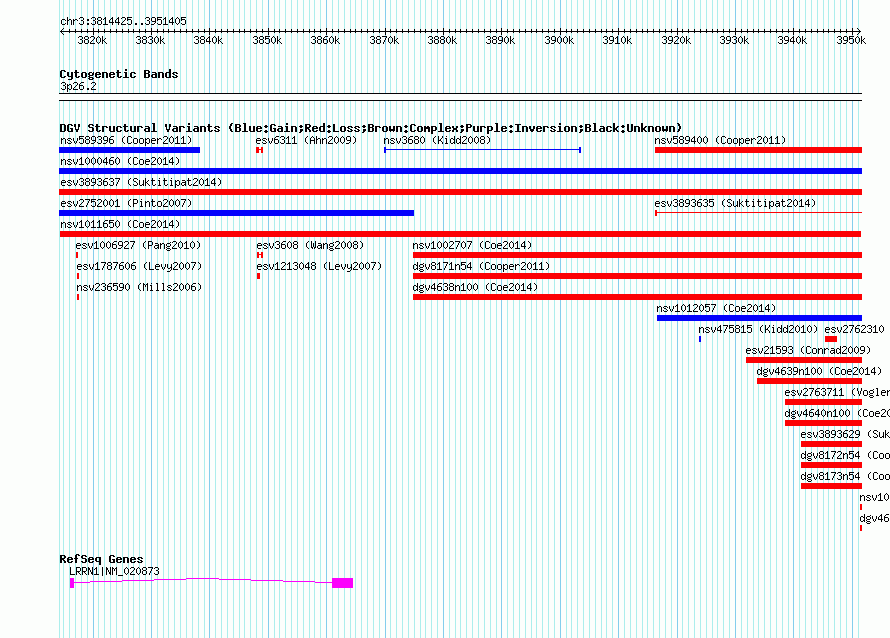
Task: Click the esv2763711 variant label
Action: pyautogui.click(x=837, y=392)
